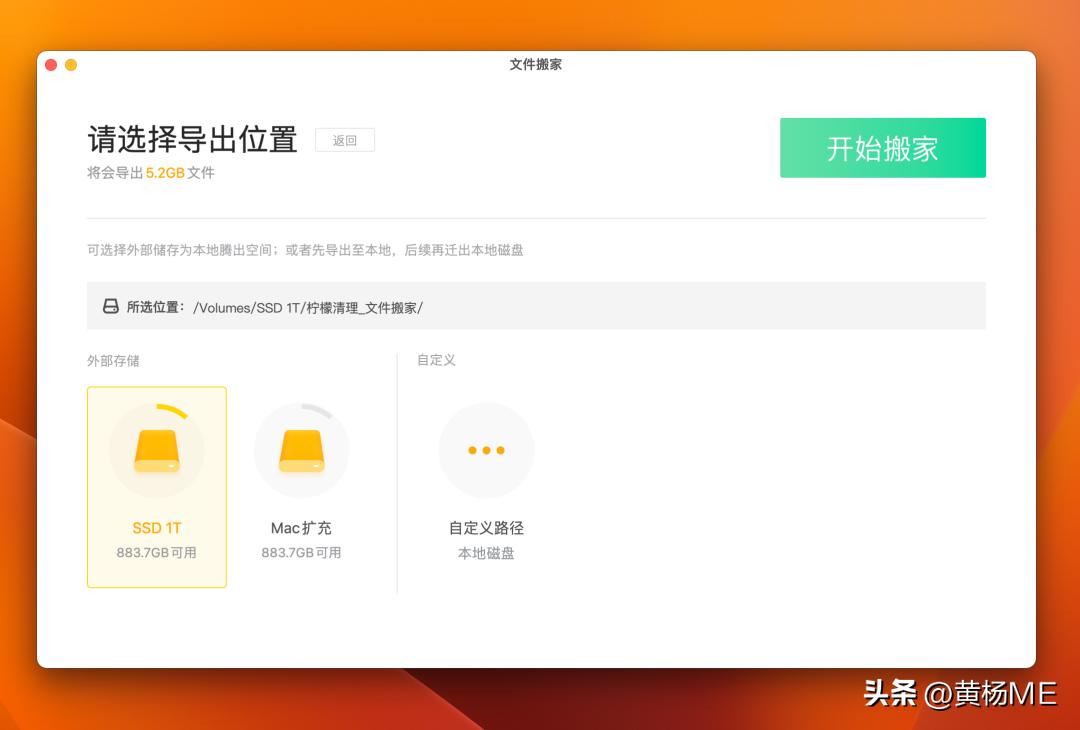The width and height of the screenshot is (1080, 730).
Task: Choose the 自定义路径 local disk option
Action: coord(486,487)
